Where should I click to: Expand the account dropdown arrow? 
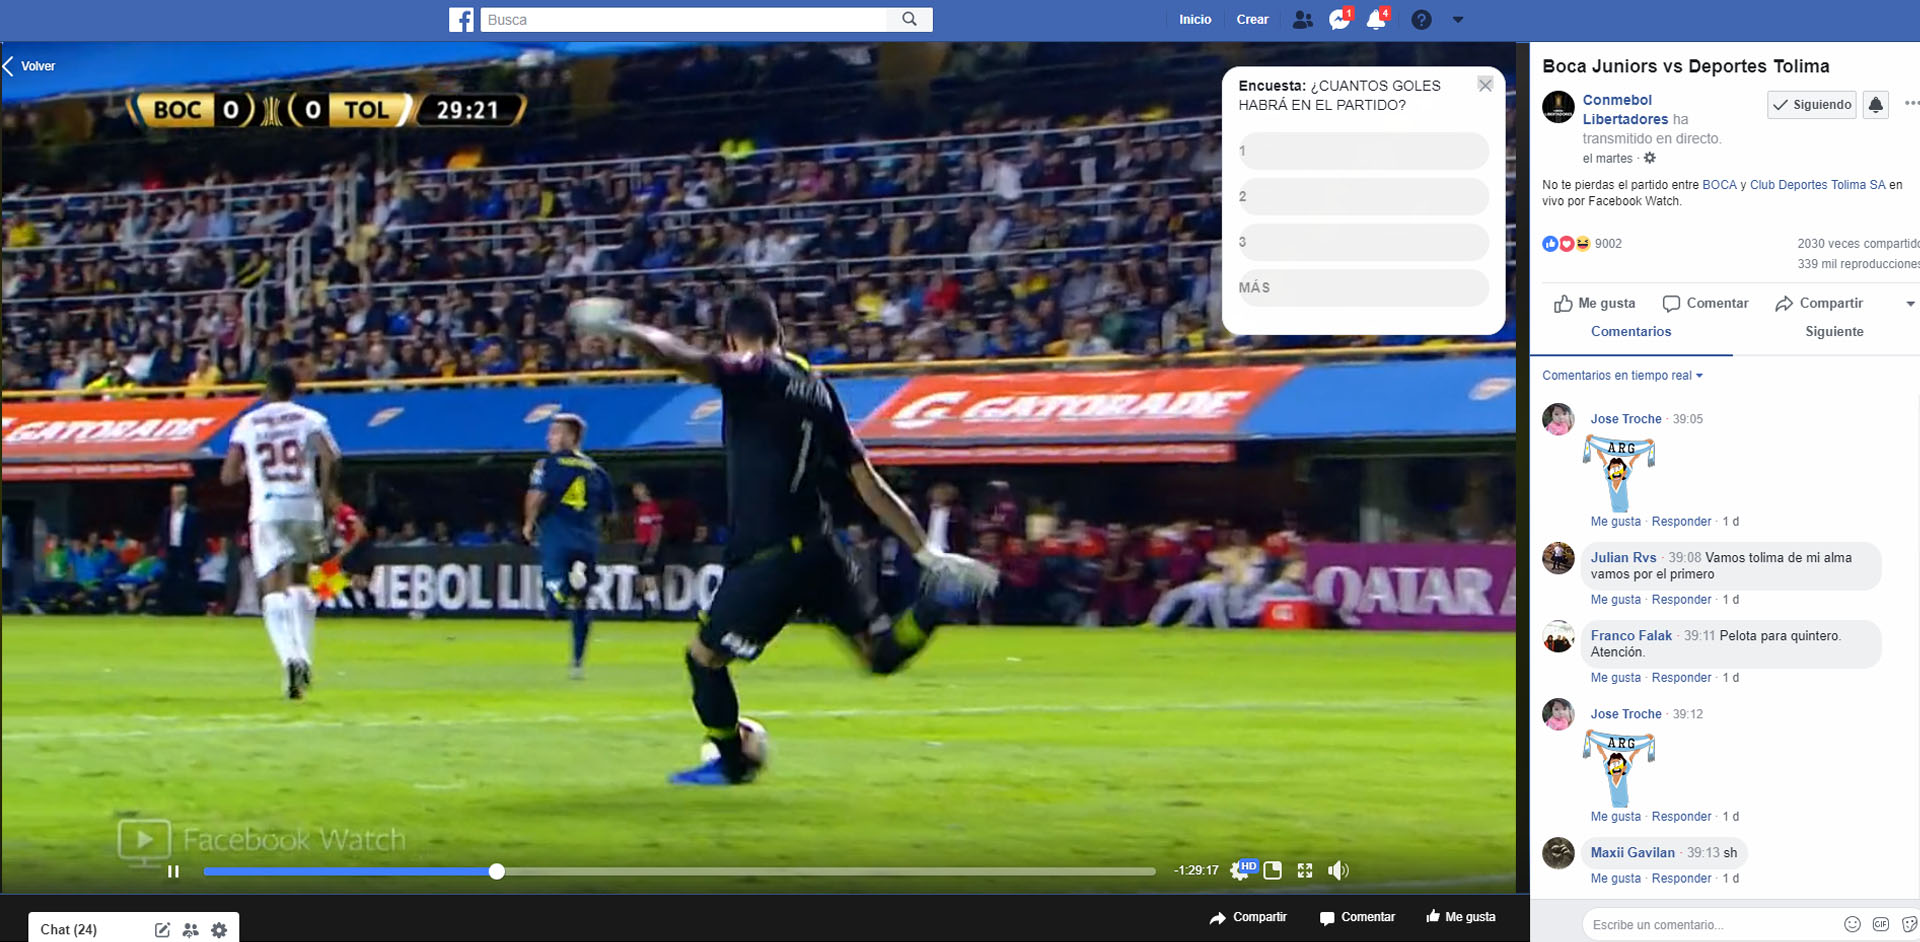1458,20
